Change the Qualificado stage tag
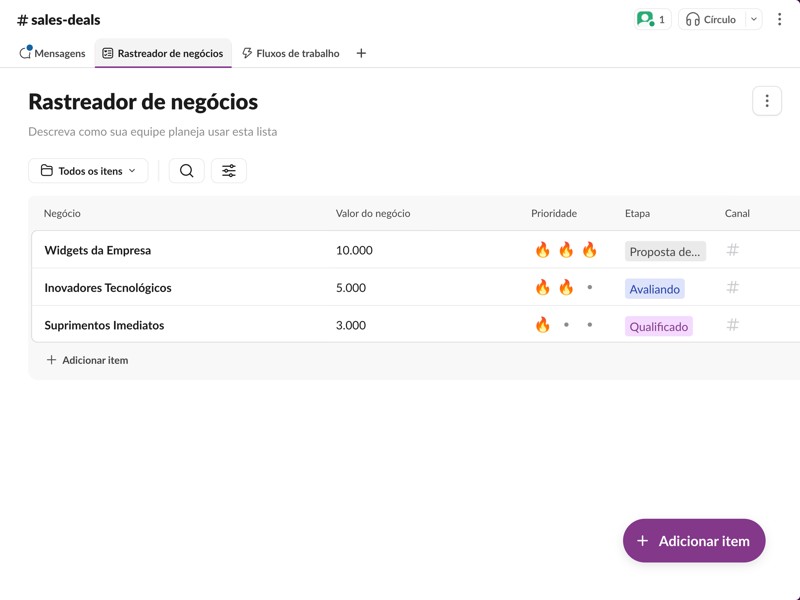 (x=659, y=327)
